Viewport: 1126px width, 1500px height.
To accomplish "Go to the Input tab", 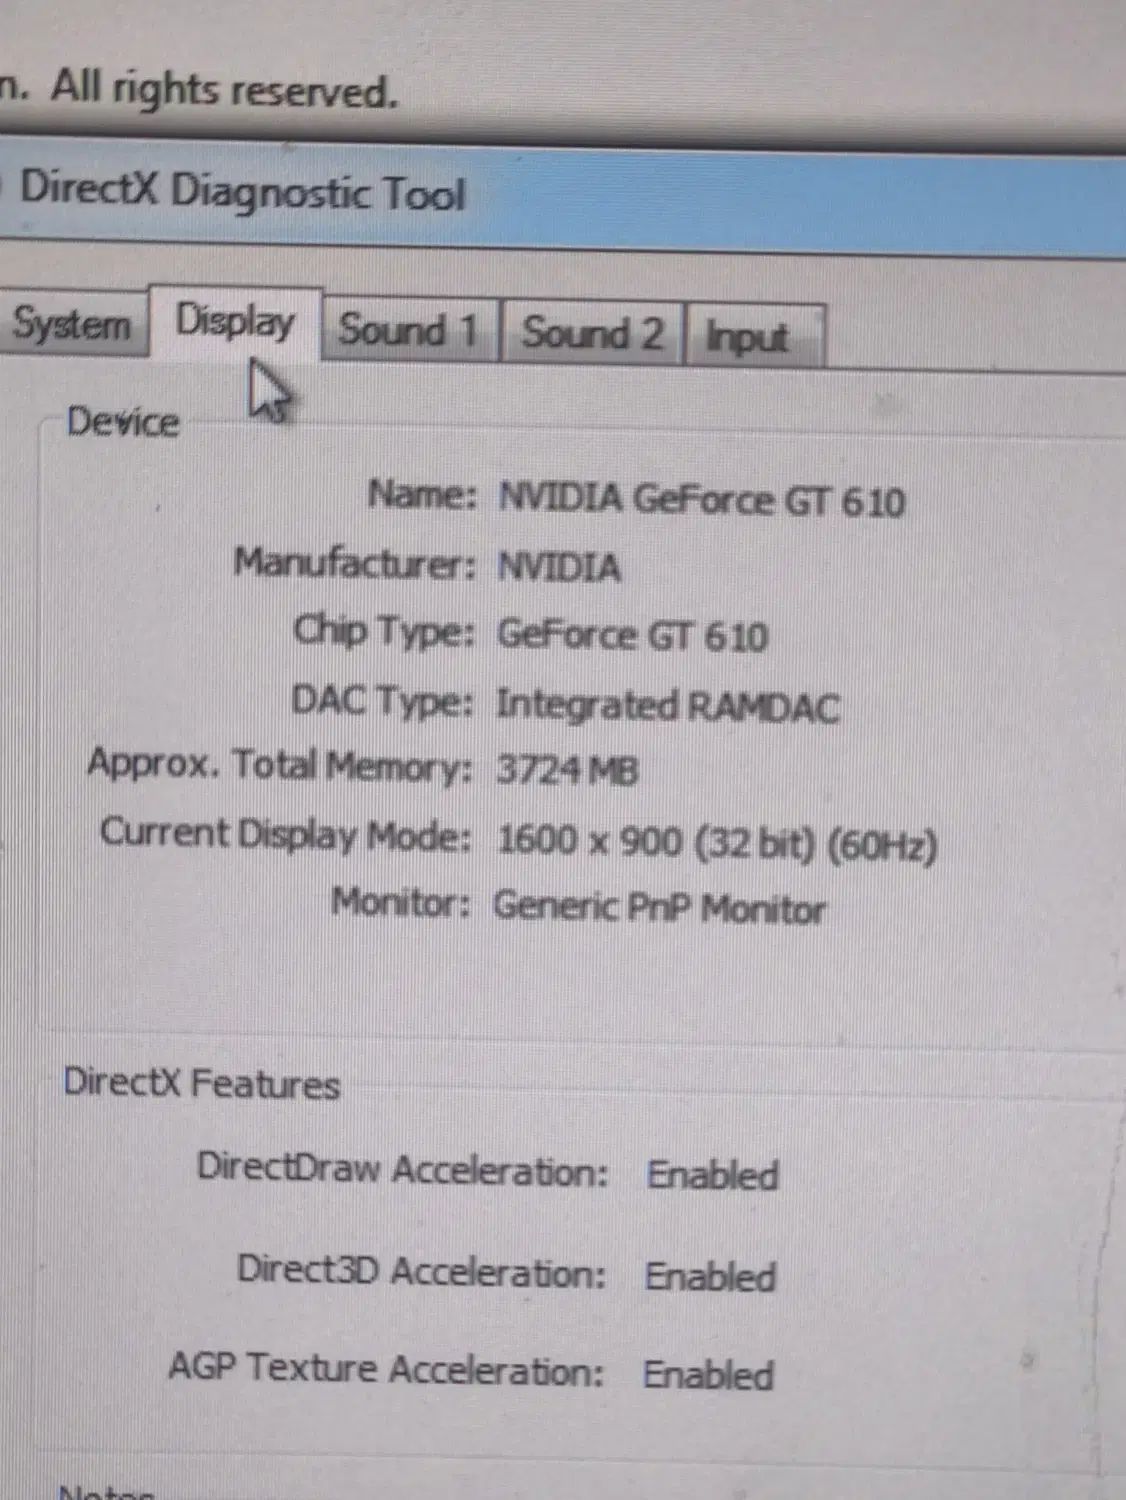I will 755,337.
